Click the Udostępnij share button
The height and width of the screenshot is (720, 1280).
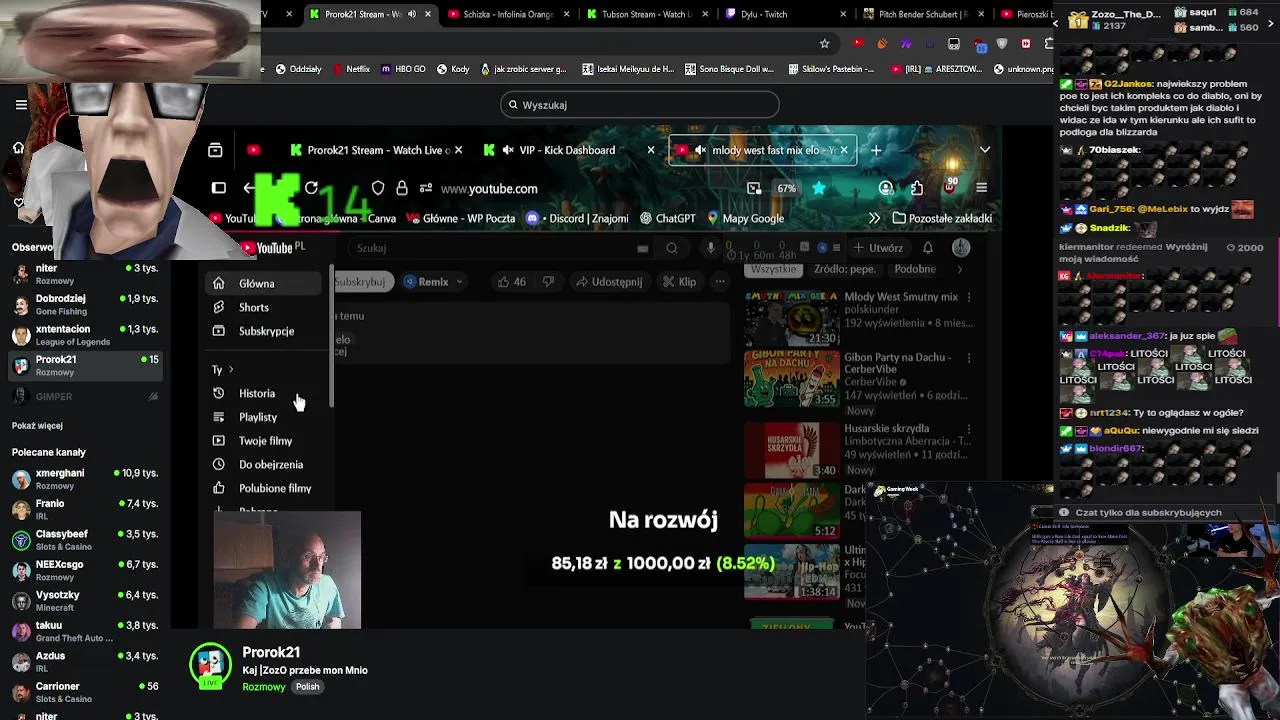click(608, 282)
